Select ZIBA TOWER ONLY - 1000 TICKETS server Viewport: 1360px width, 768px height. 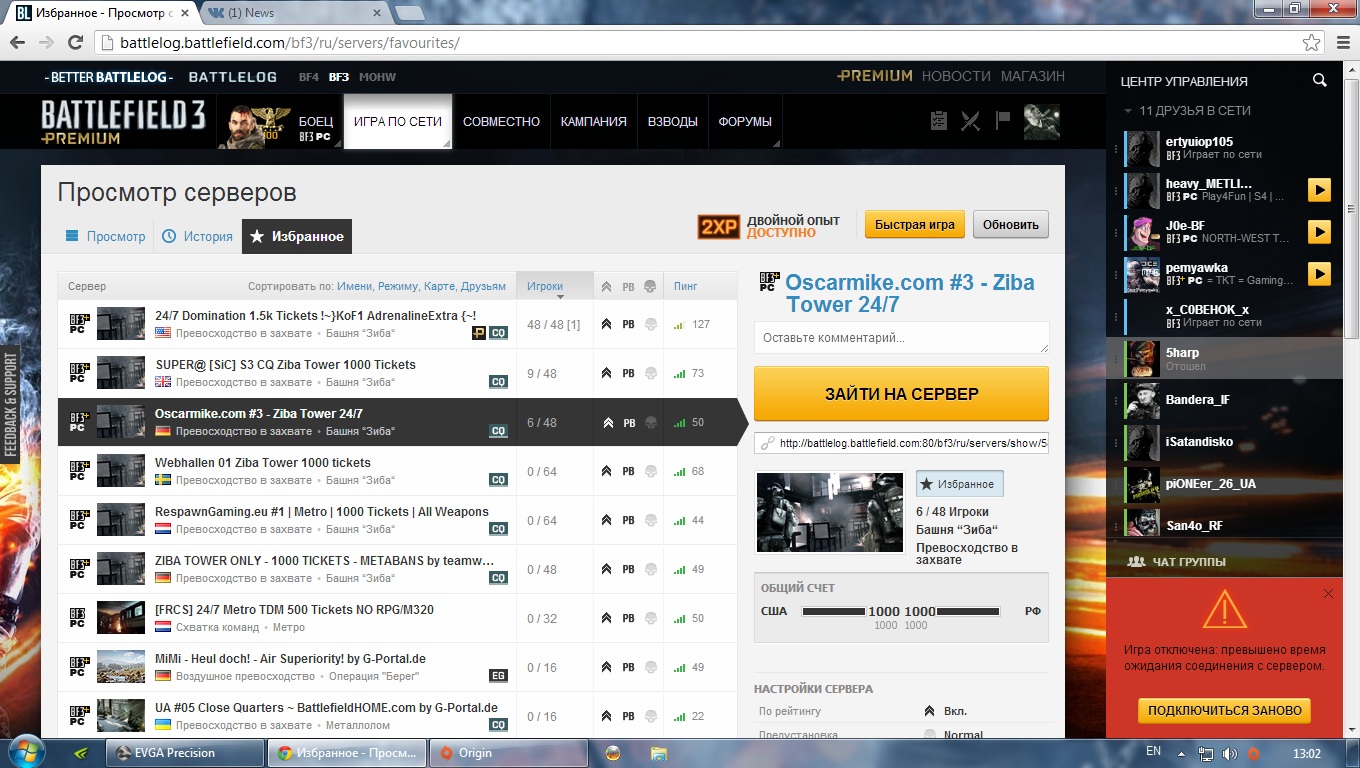pos(397,569)
